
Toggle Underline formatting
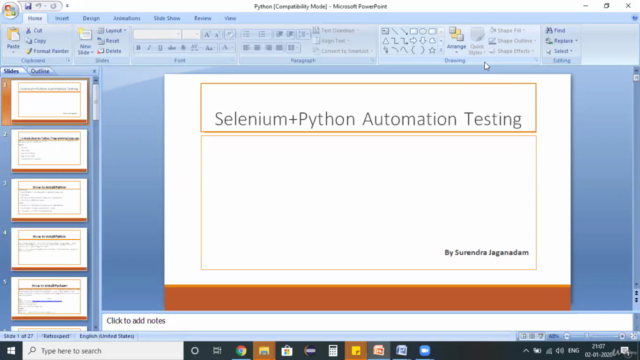coord(160,48)
